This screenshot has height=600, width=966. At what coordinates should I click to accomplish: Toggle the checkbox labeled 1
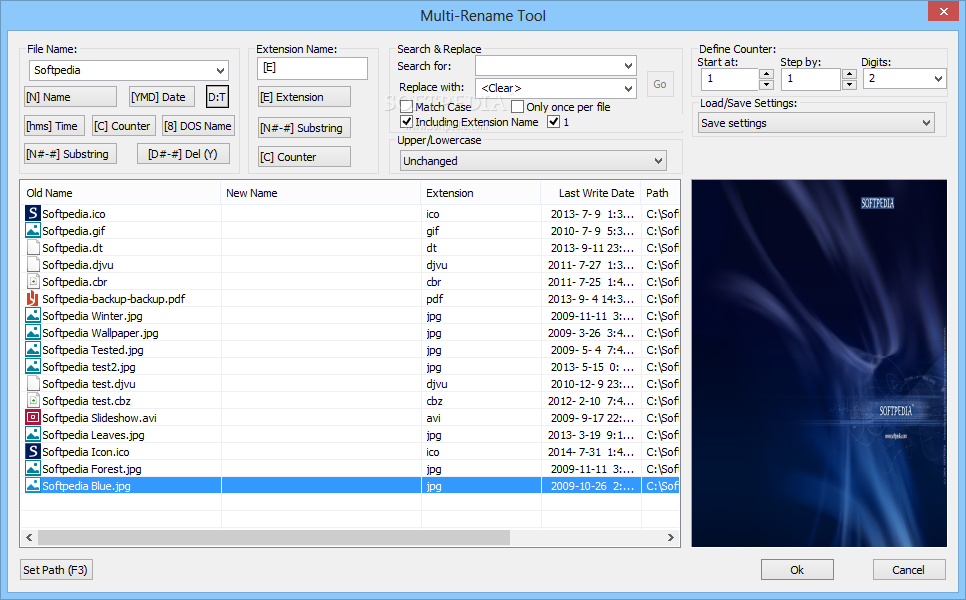(553, 122)
